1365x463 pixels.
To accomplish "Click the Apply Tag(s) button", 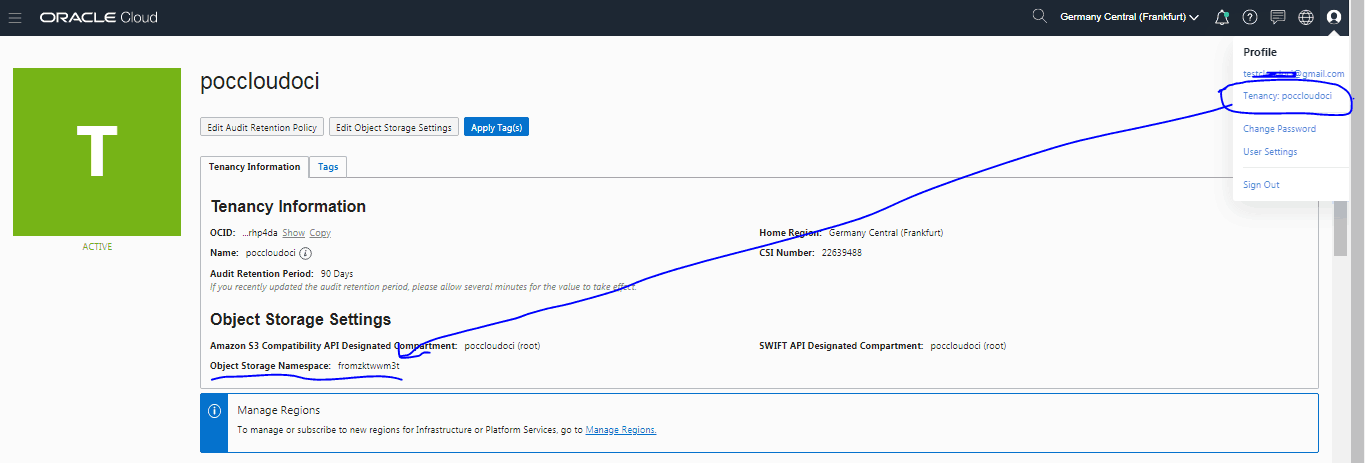I will click(x=496, y=127).
